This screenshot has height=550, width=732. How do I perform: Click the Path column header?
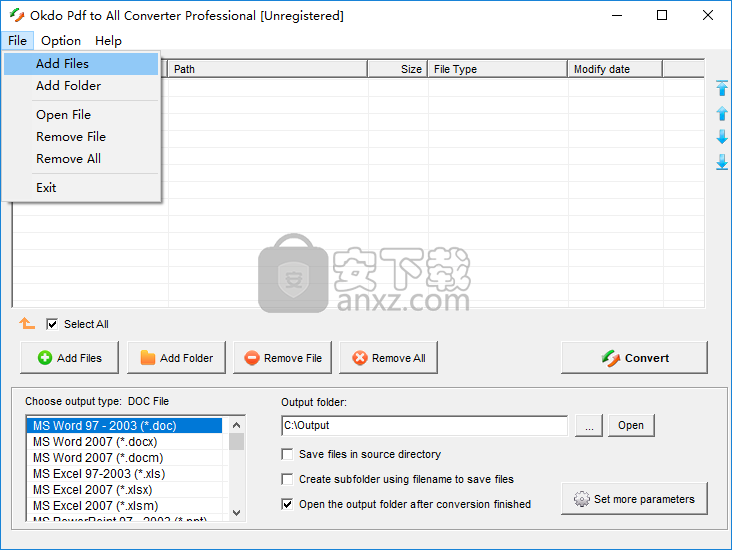[x=267, y=69]
